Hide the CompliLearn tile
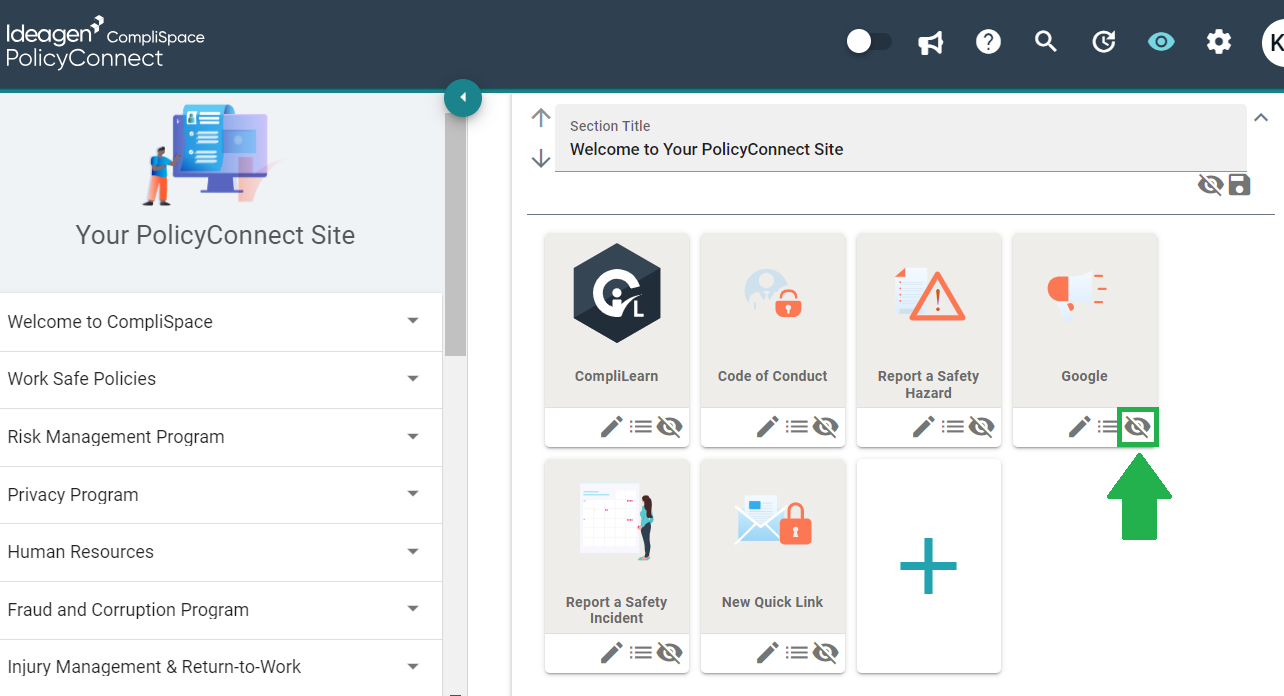Image resolution: width=1284 pixels, height=696 pixels. coord(669,427)
